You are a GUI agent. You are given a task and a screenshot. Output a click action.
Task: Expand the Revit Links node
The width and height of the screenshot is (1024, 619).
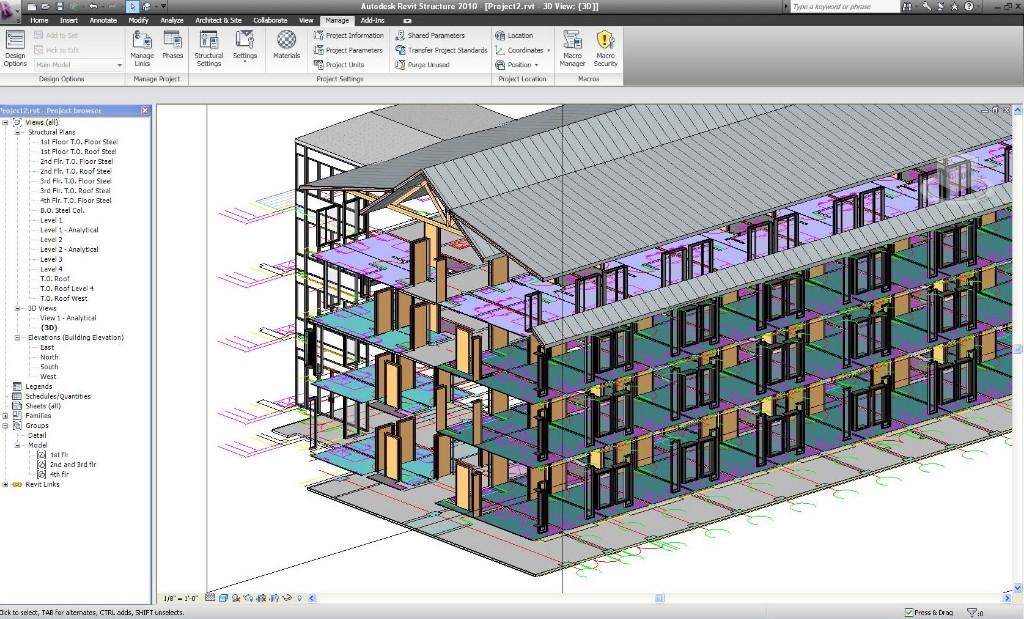5,484
